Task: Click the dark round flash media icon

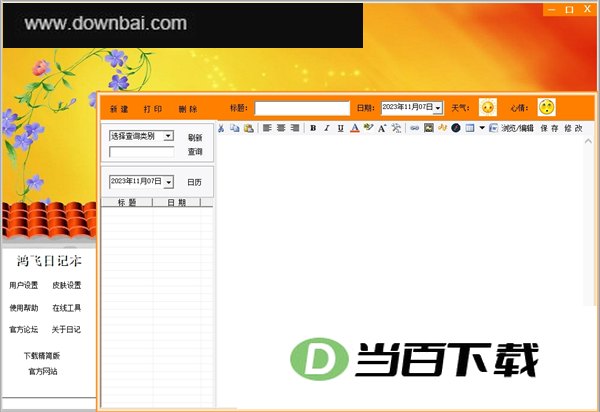Action: pos(456,128)
